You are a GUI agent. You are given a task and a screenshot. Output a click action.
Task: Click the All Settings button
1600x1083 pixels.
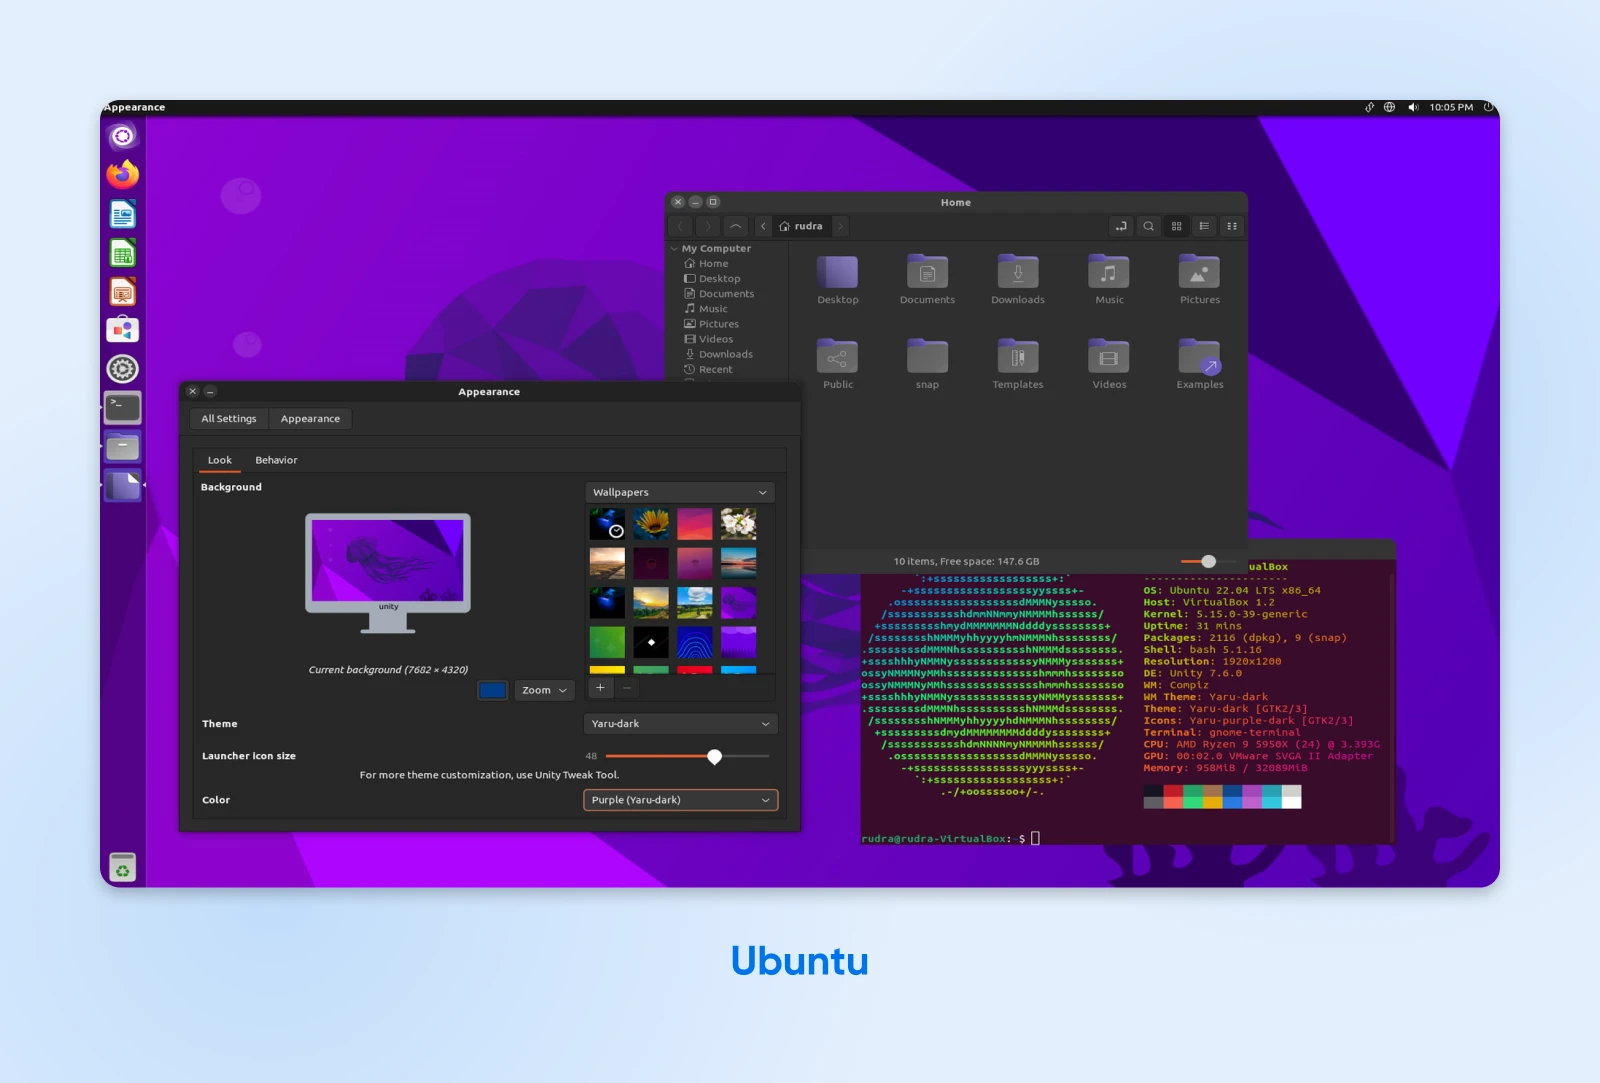click(x=229, y=419)
